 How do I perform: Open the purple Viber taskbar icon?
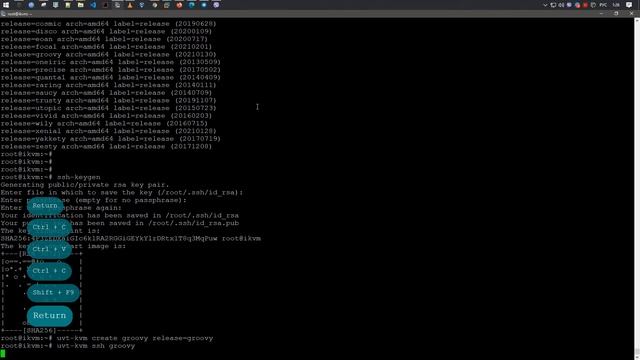pos(216,5)
